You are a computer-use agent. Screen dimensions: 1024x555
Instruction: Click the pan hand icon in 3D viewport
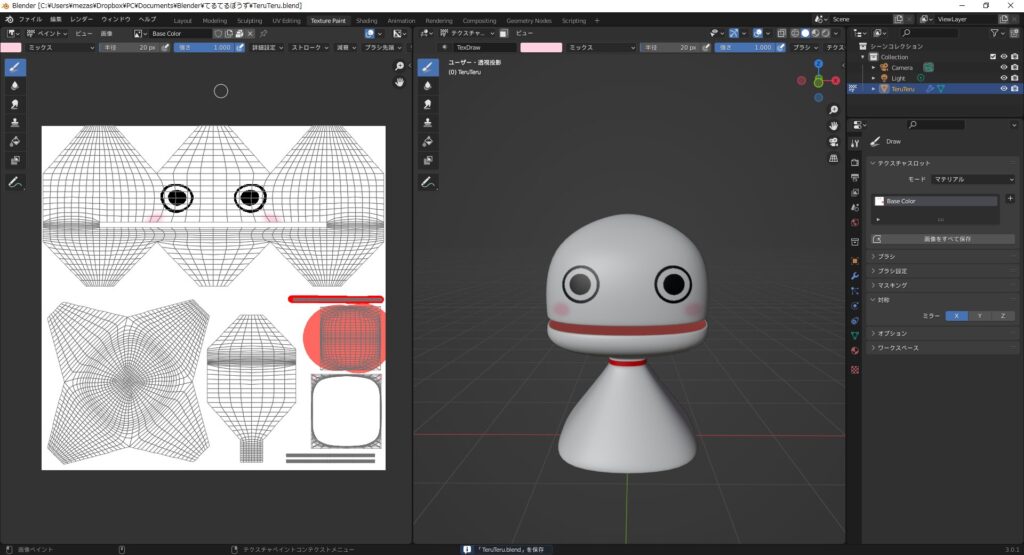(x=834, y=126)
